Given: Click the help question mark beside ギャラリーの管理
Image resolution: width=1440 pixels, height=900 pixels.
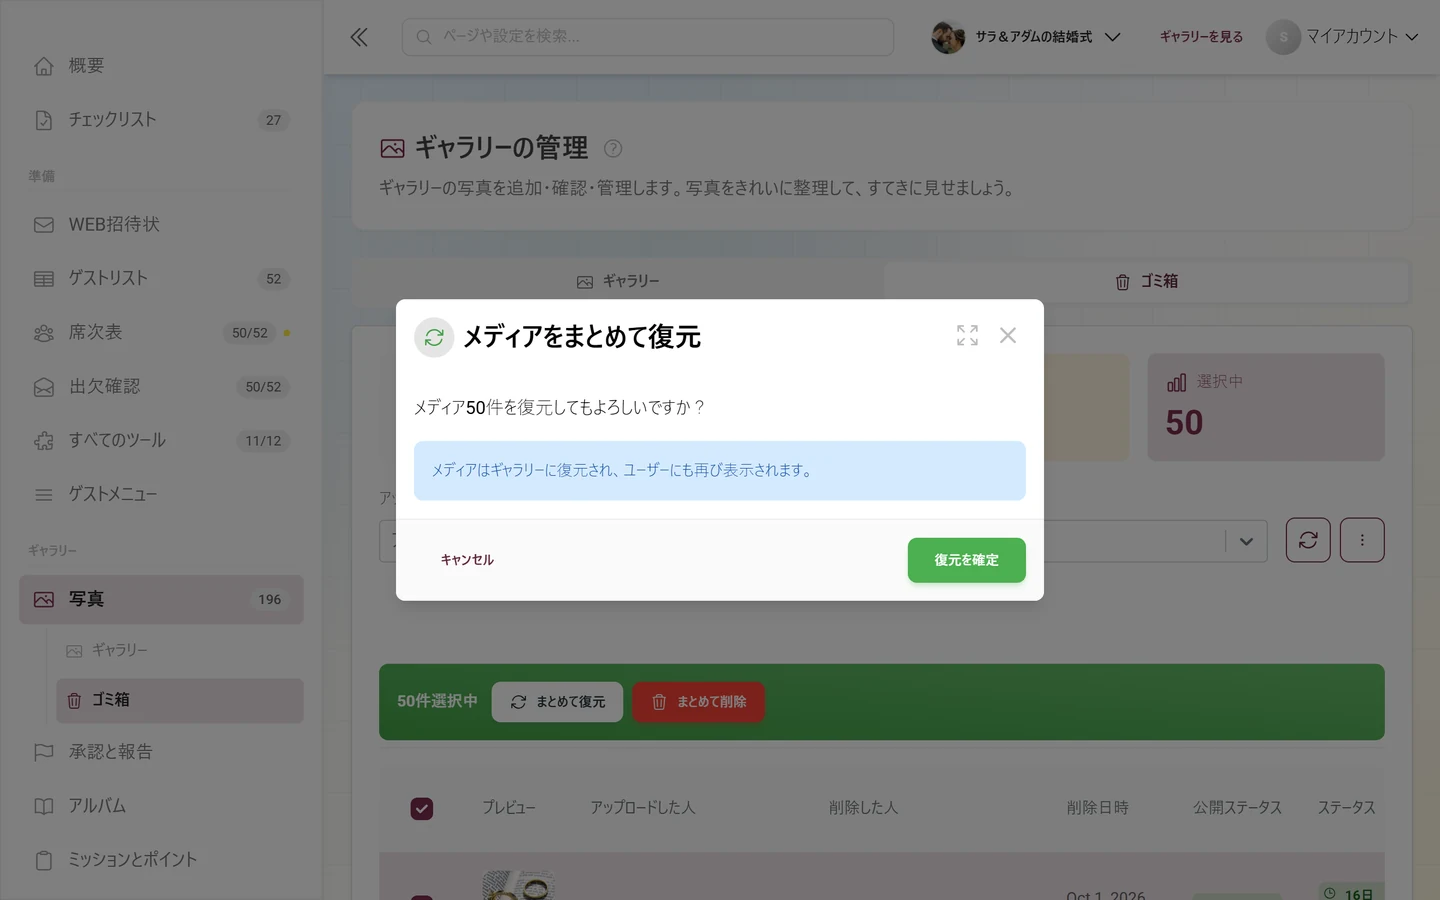Looking at the screenshot, I should [613, 149].
